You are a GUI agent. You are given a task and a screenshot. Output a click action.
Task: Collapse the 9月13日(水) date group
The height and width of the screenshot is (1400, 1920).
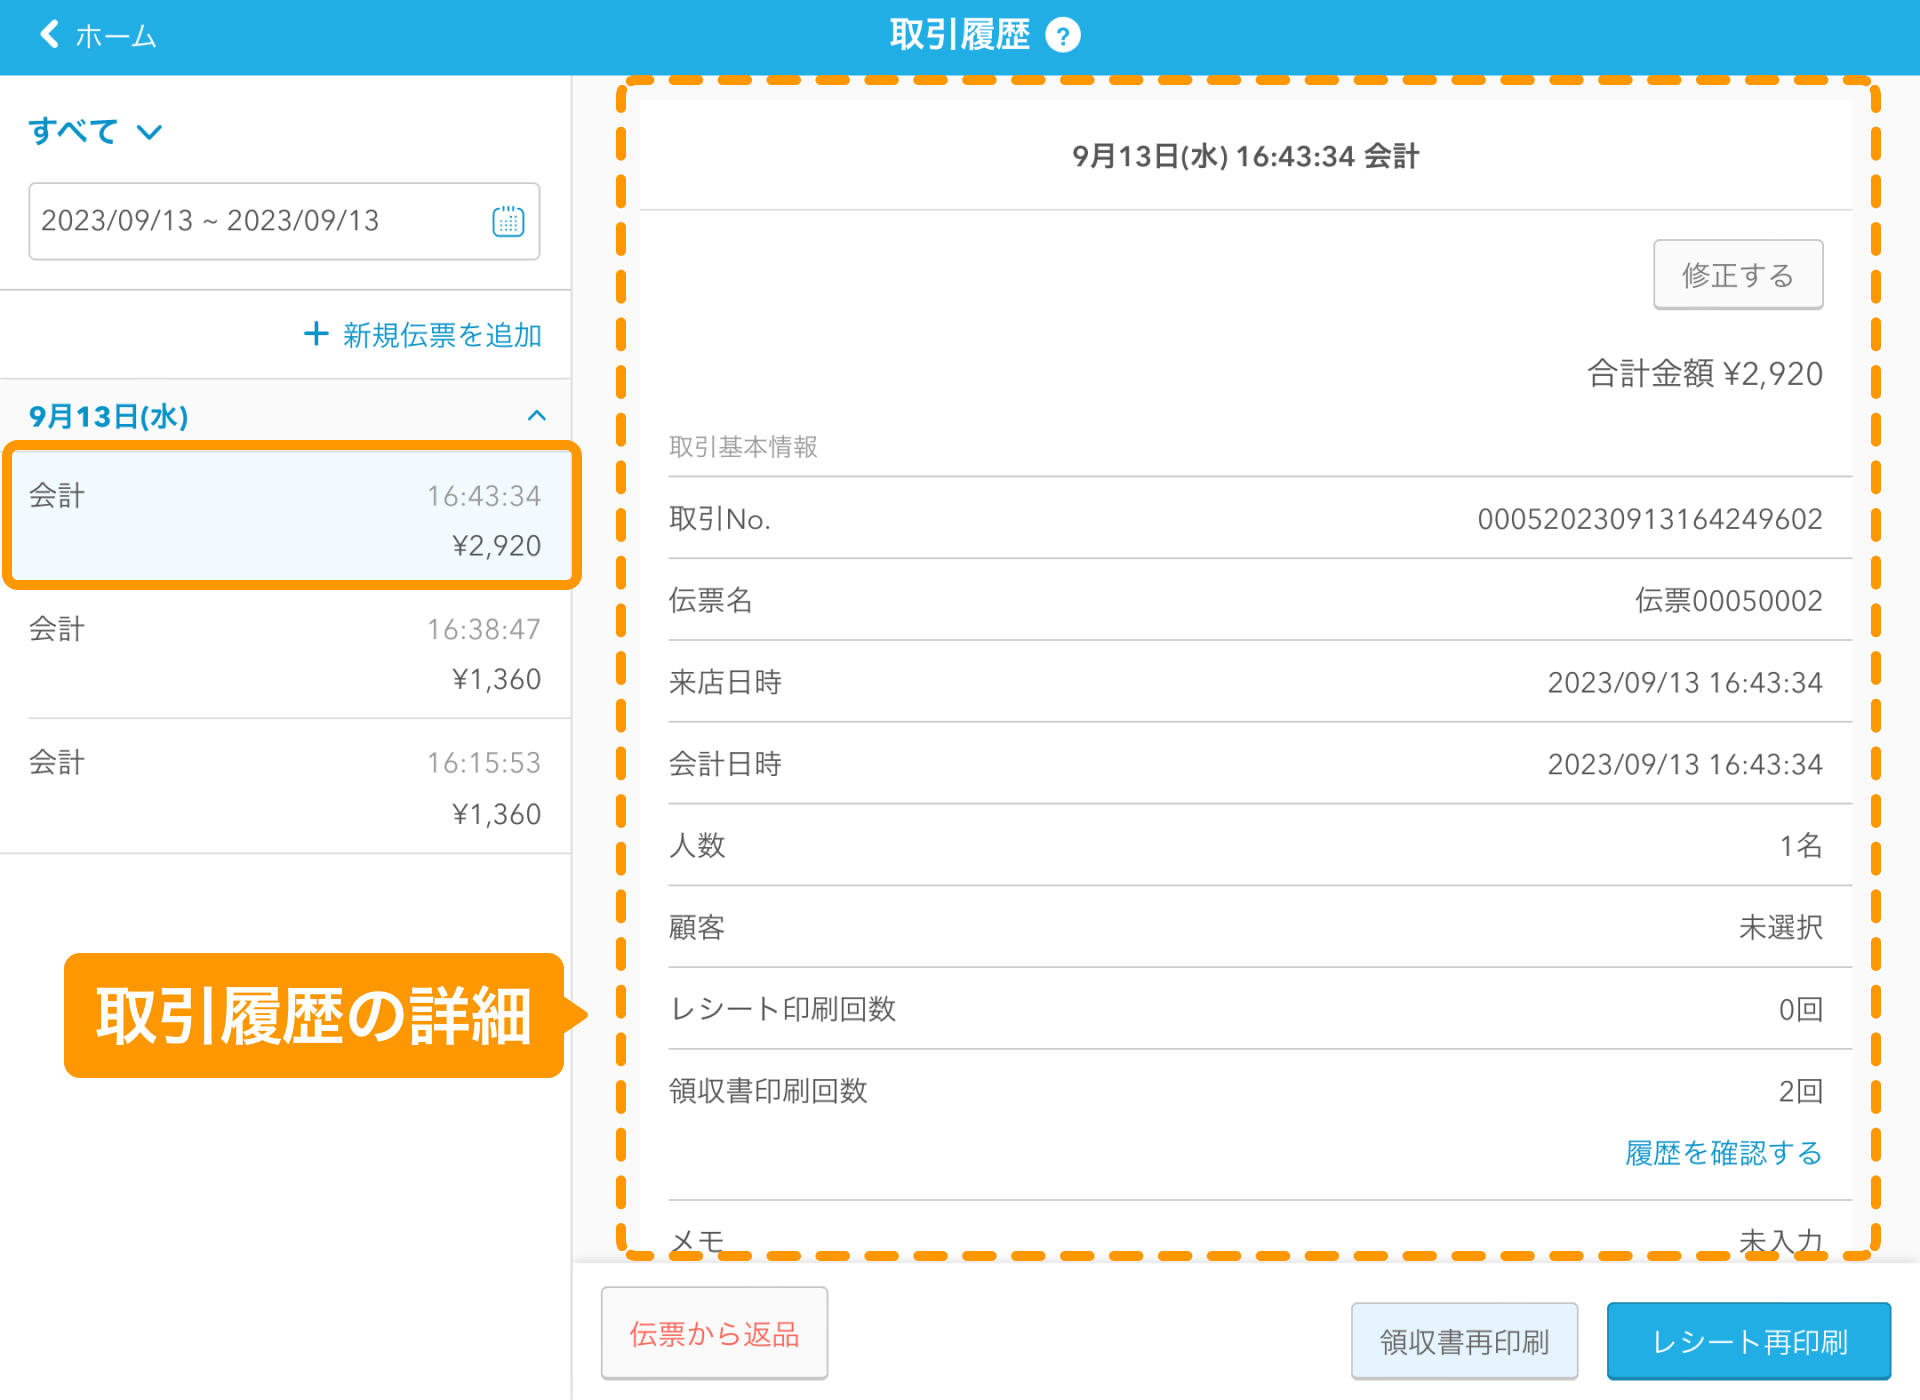(x=537, y=416)
